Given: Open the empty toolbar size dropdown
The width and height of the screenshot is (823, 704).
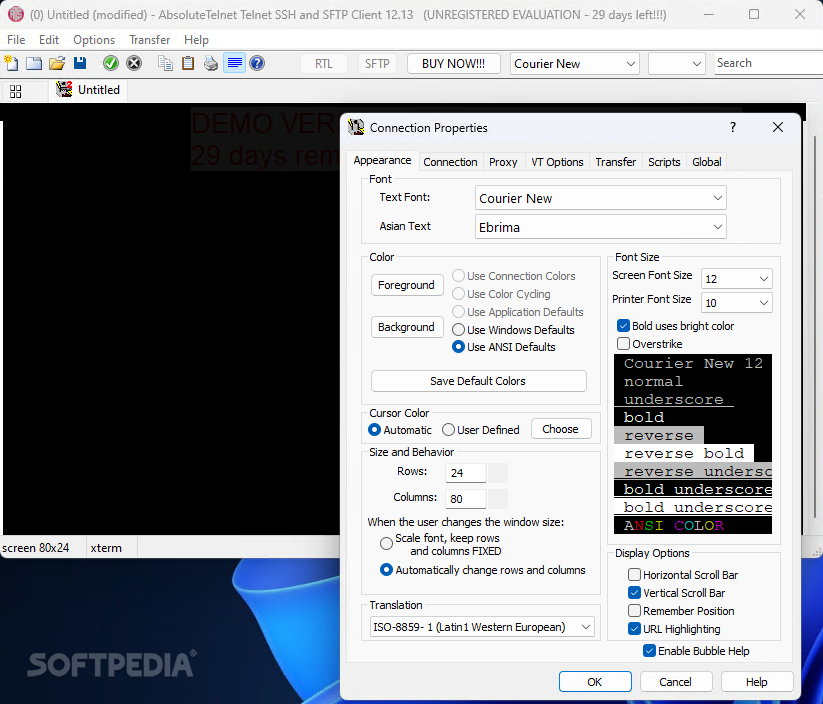Looking at the screenshot, I should pos(677,64).
